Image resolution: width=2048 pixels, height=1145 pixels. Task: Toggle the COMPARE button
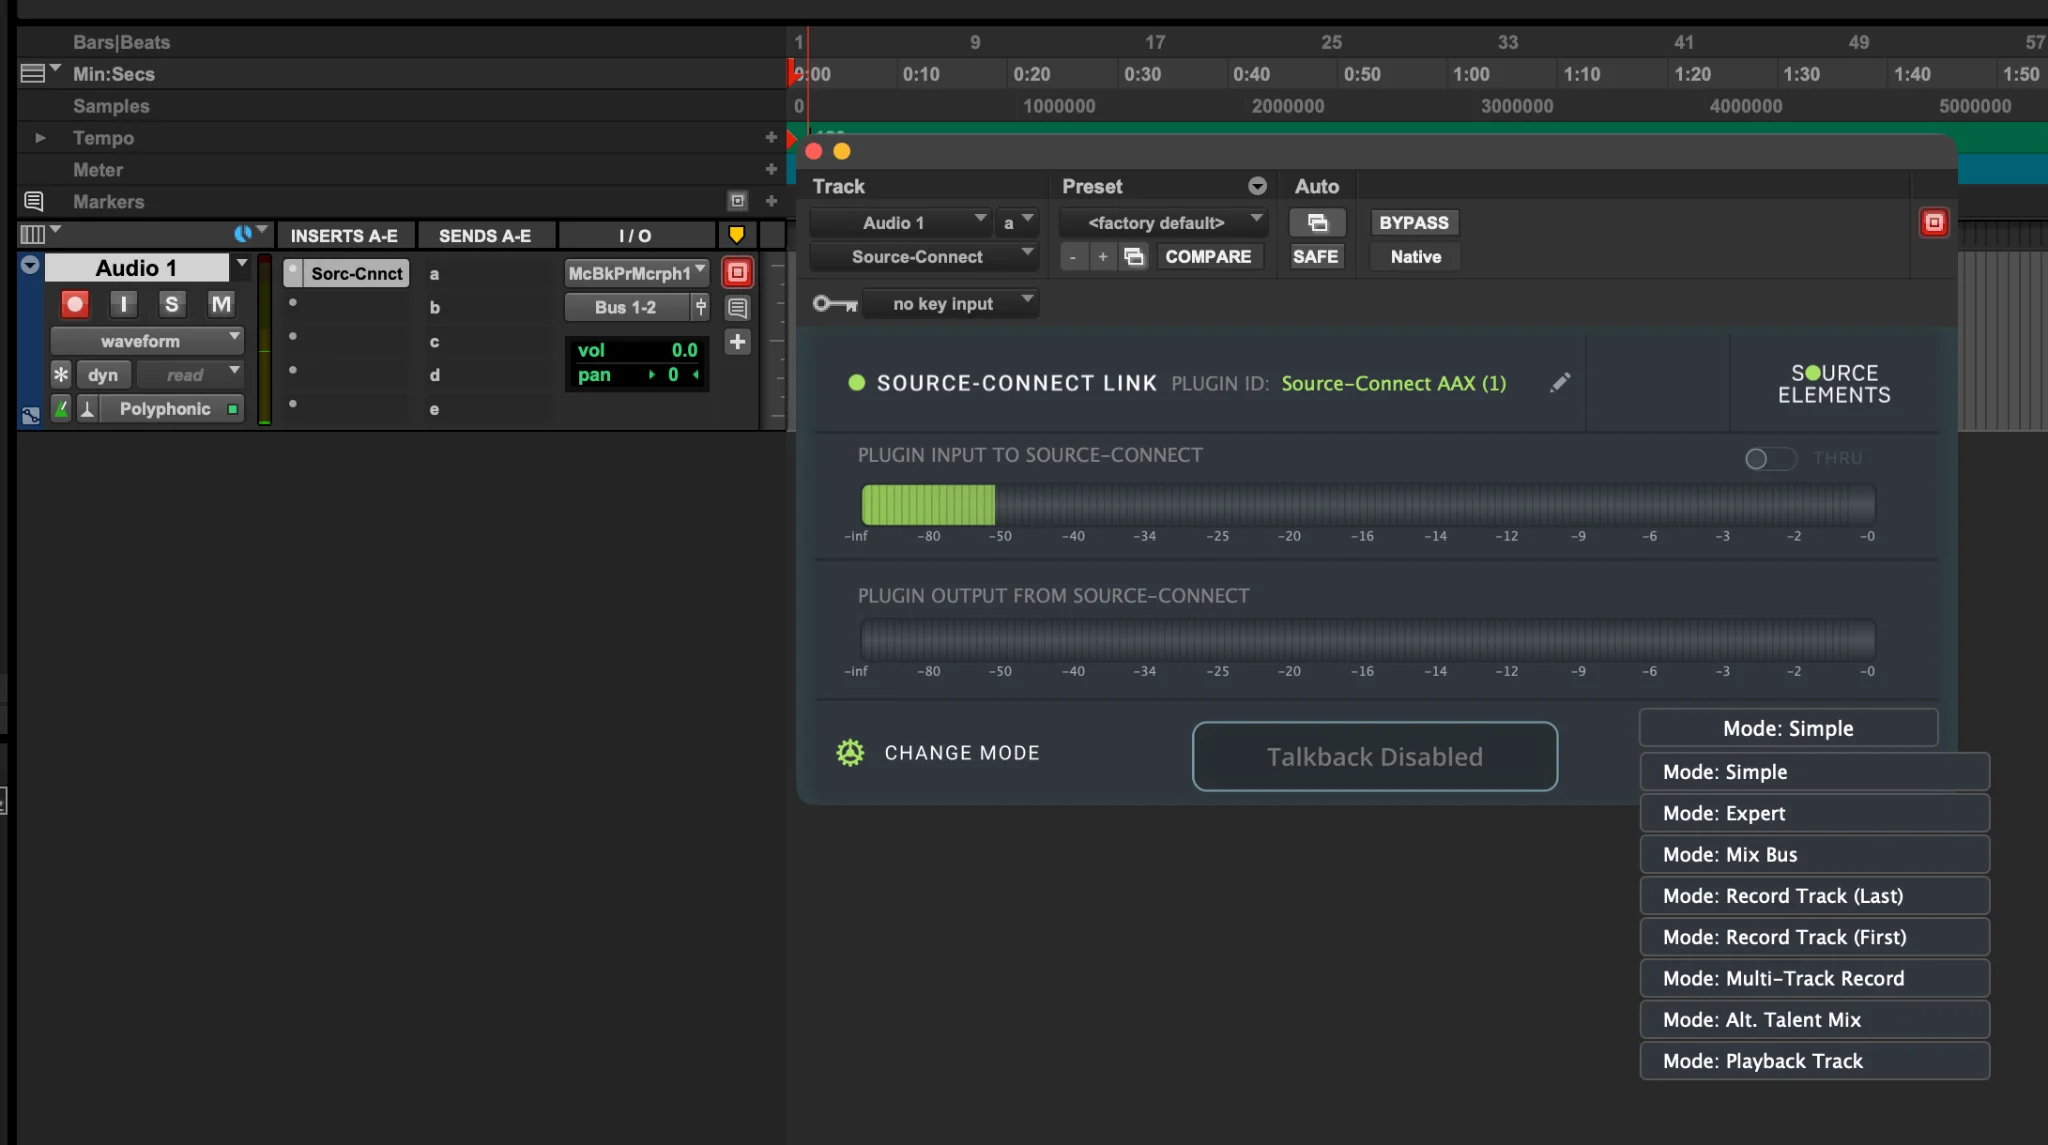pos(1208,257)
